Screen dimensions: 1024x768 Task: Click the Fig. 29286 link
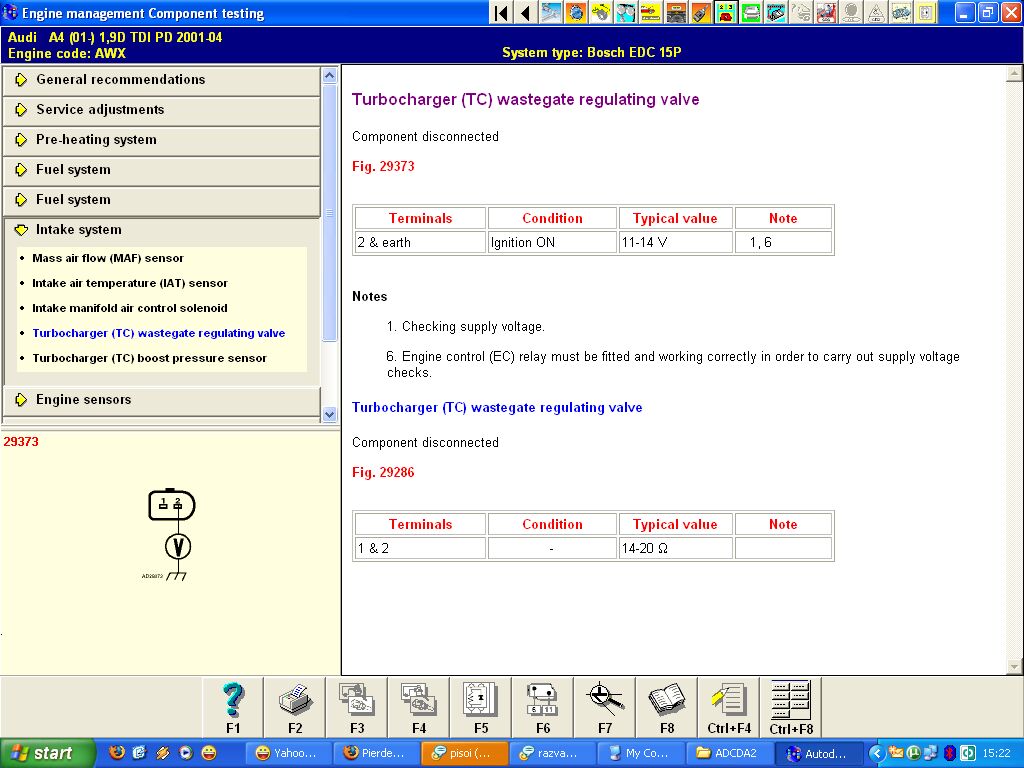click(x=383, y=472)
